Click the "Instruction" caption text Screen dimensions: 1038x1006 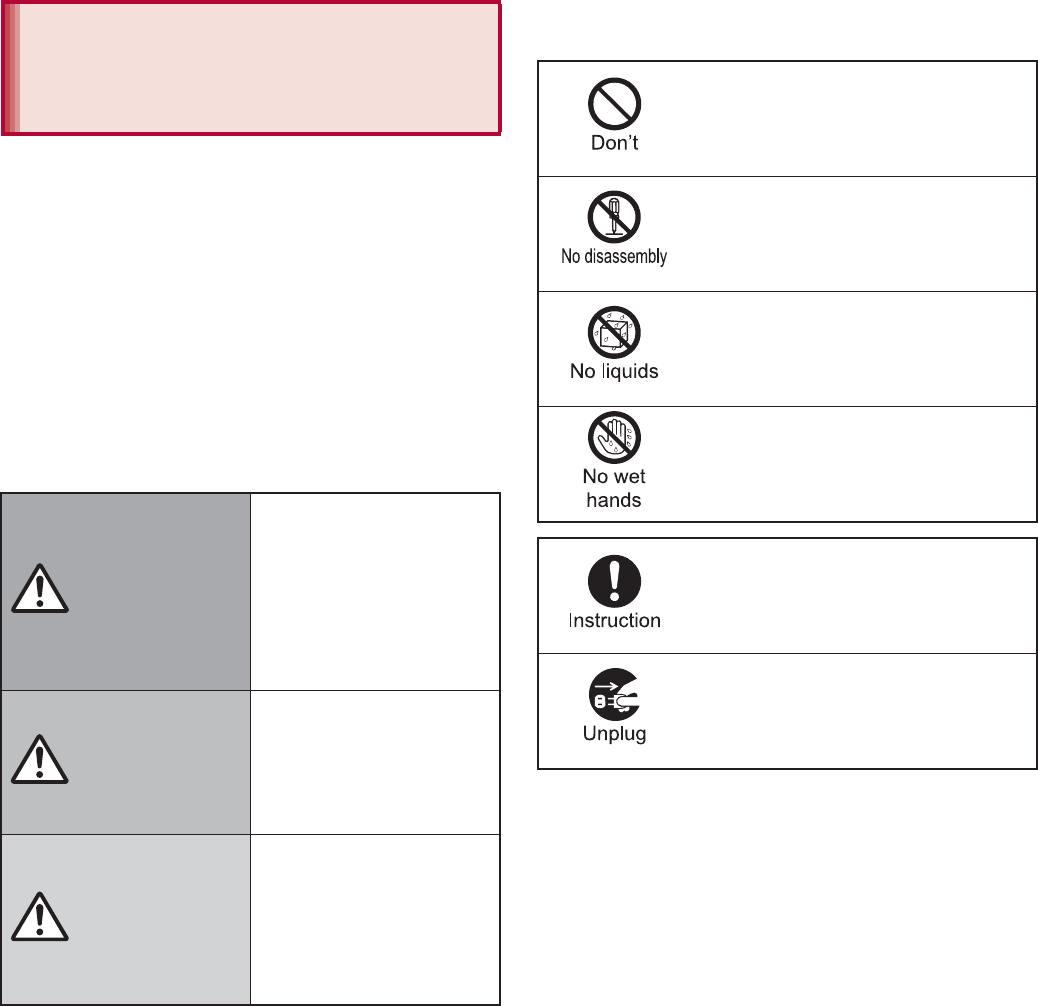[x=614, y=620]
